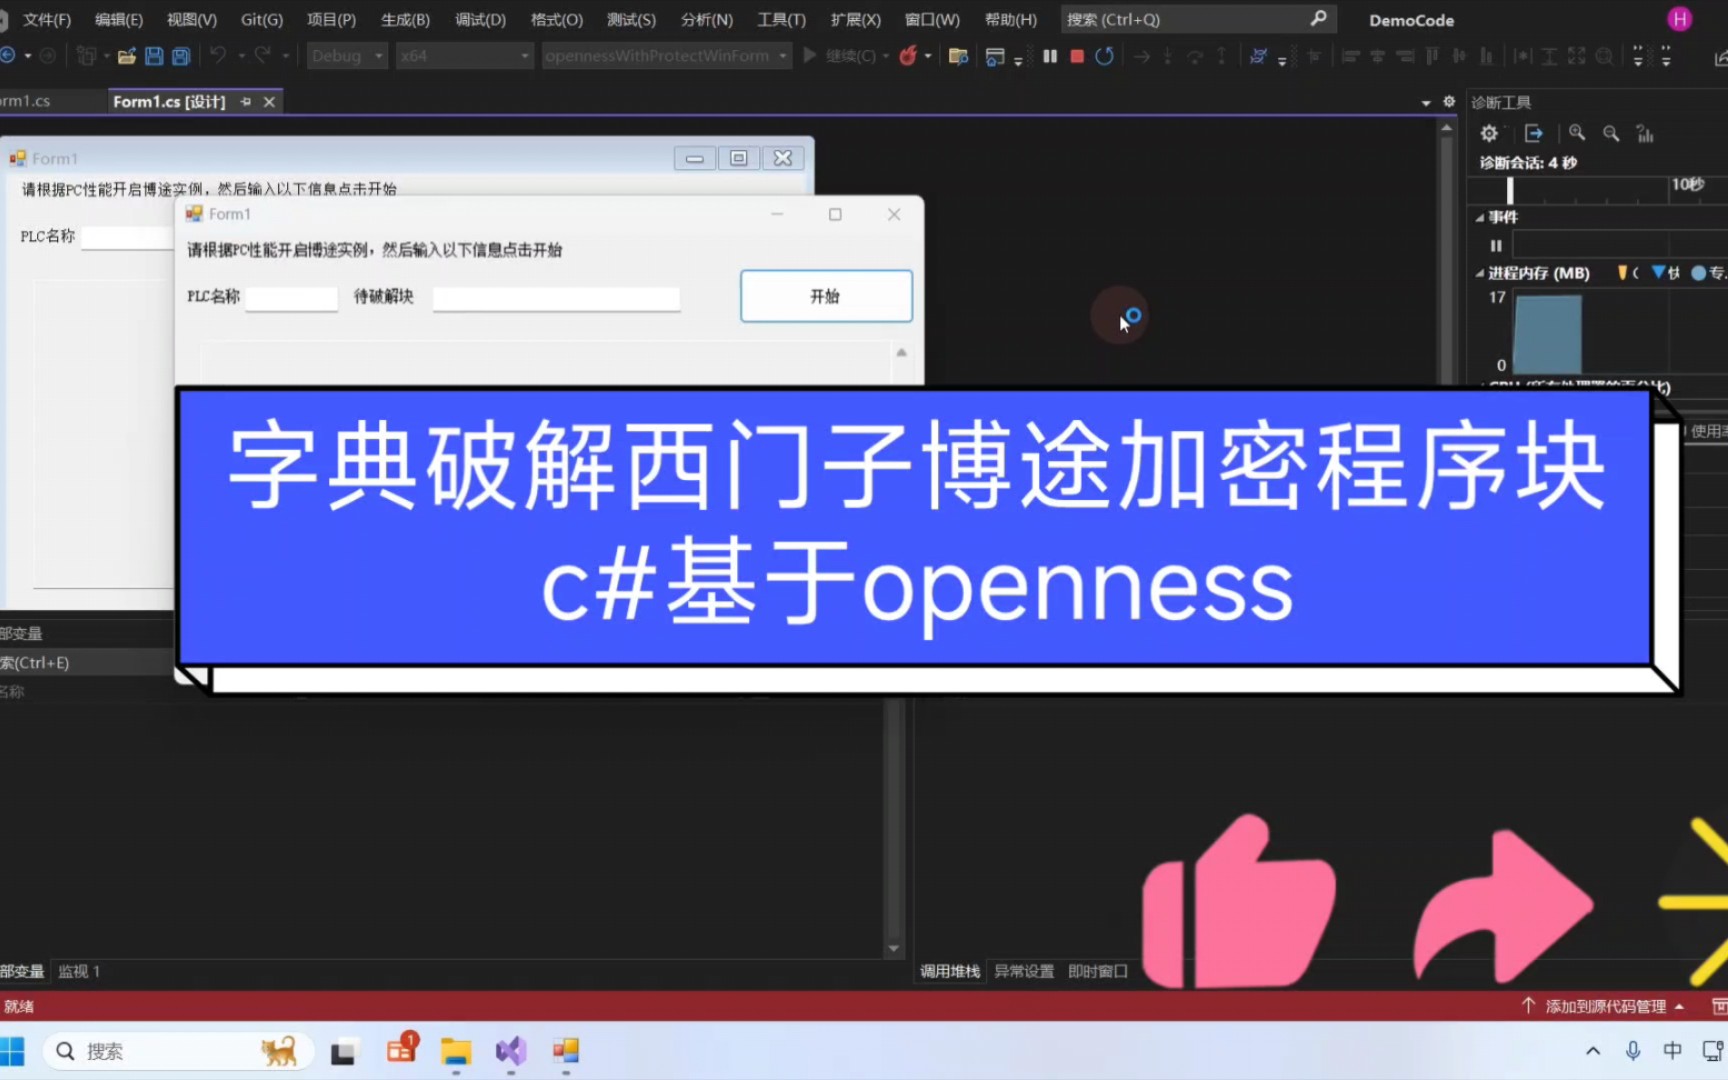The image size is (1728, 1080).
Task: Collapse the 进程内存 memory section
Action: click(1480, 273)
